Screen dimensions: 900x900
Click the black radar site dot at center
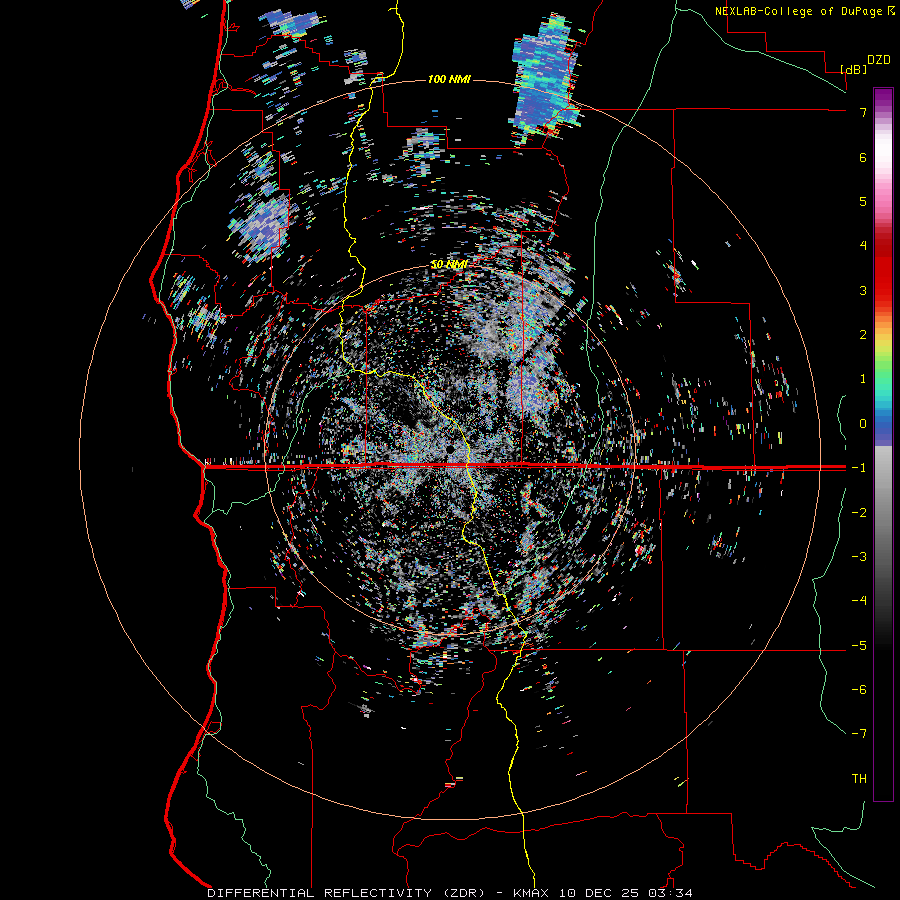(450, 448)
